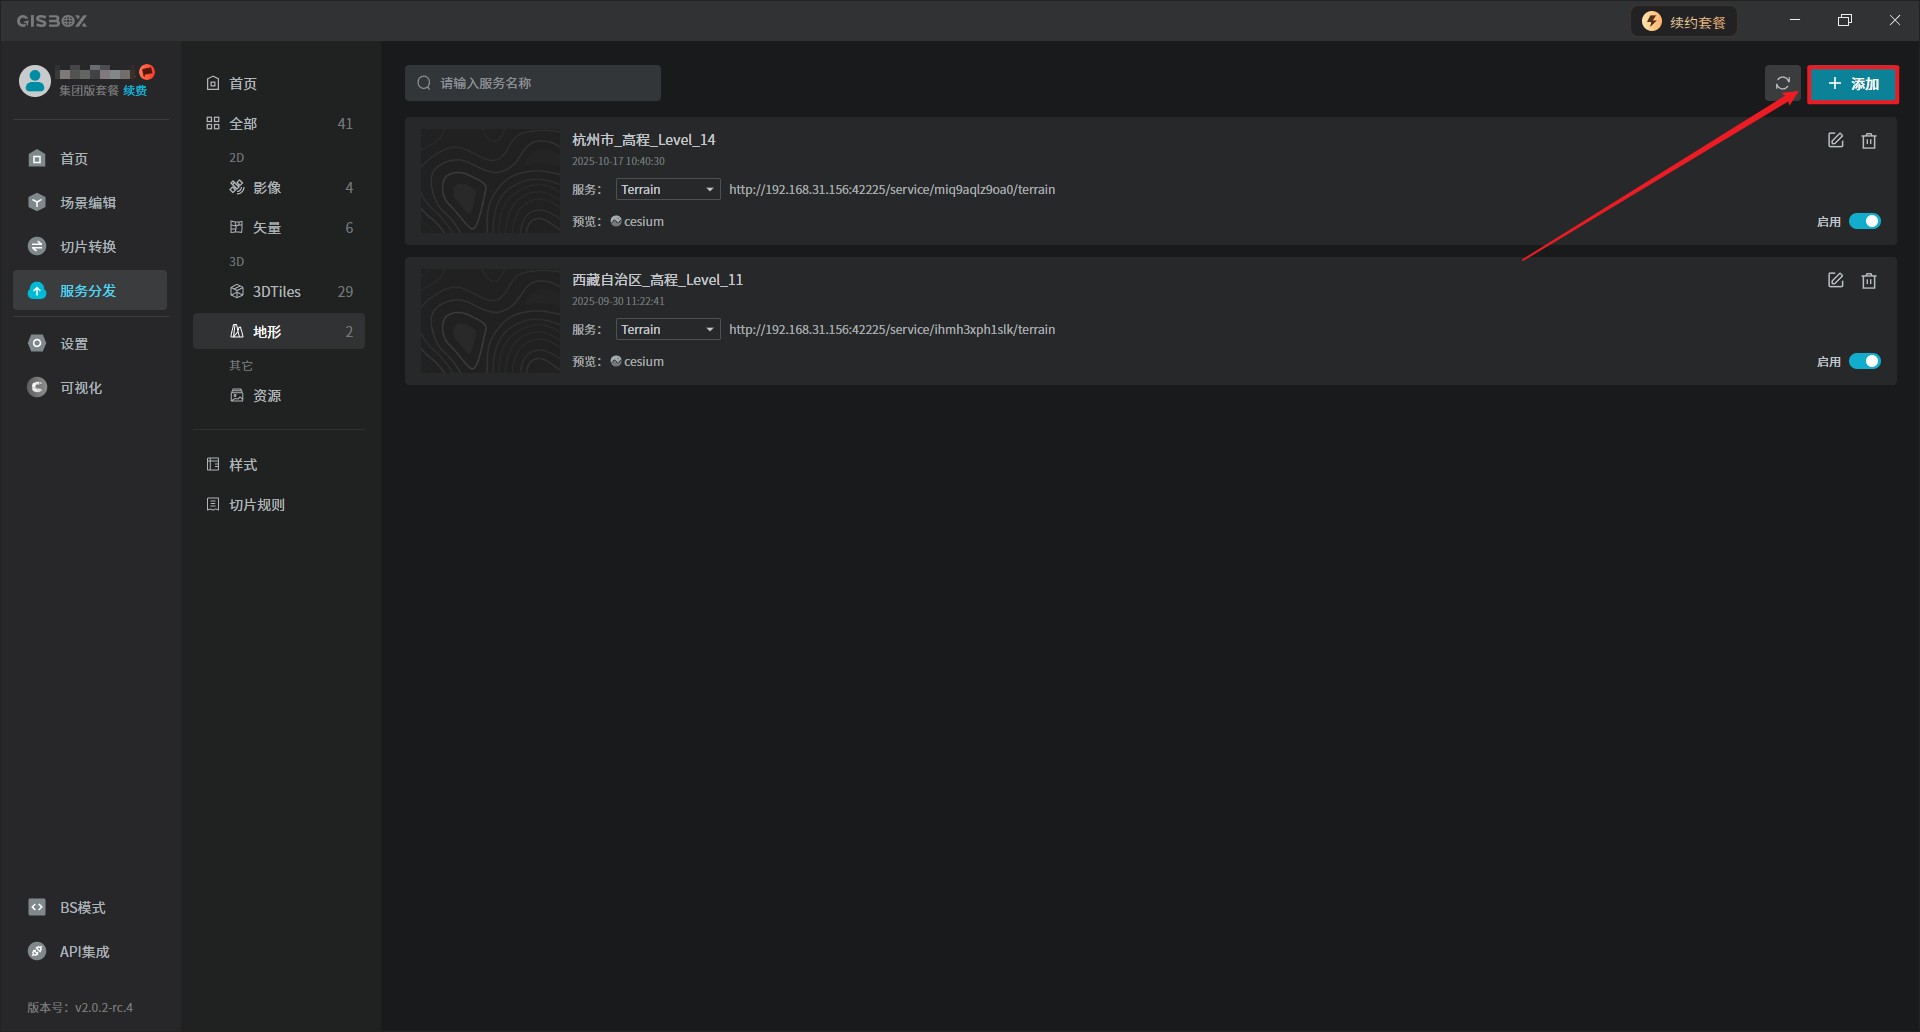Edit the 西藏自治区_高程_Level_11 service
This screenshot has height=1032, width=1920.
tap(1835, 281)
